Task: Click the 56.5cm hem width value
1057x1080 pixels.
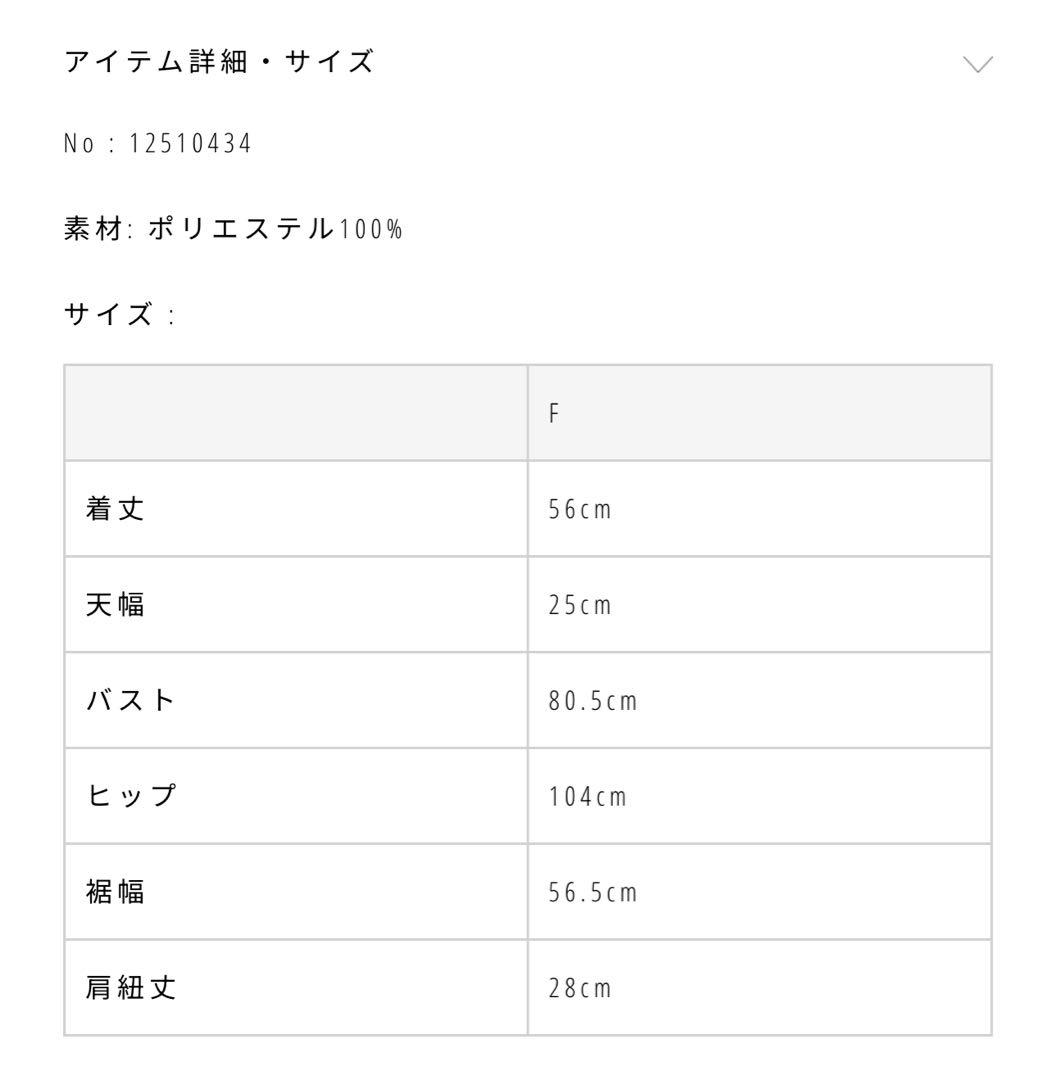Action: [593, 892]
